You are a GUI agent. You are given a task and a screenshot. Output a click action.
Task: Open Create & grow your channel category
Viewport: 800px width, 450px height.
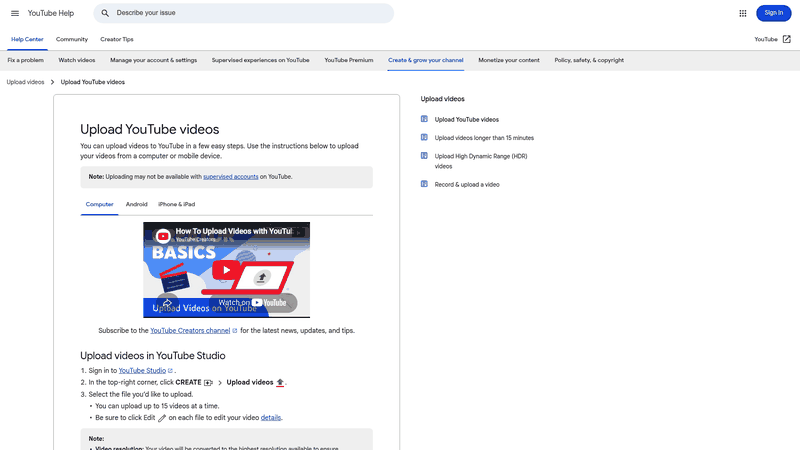tap(426, 60)
